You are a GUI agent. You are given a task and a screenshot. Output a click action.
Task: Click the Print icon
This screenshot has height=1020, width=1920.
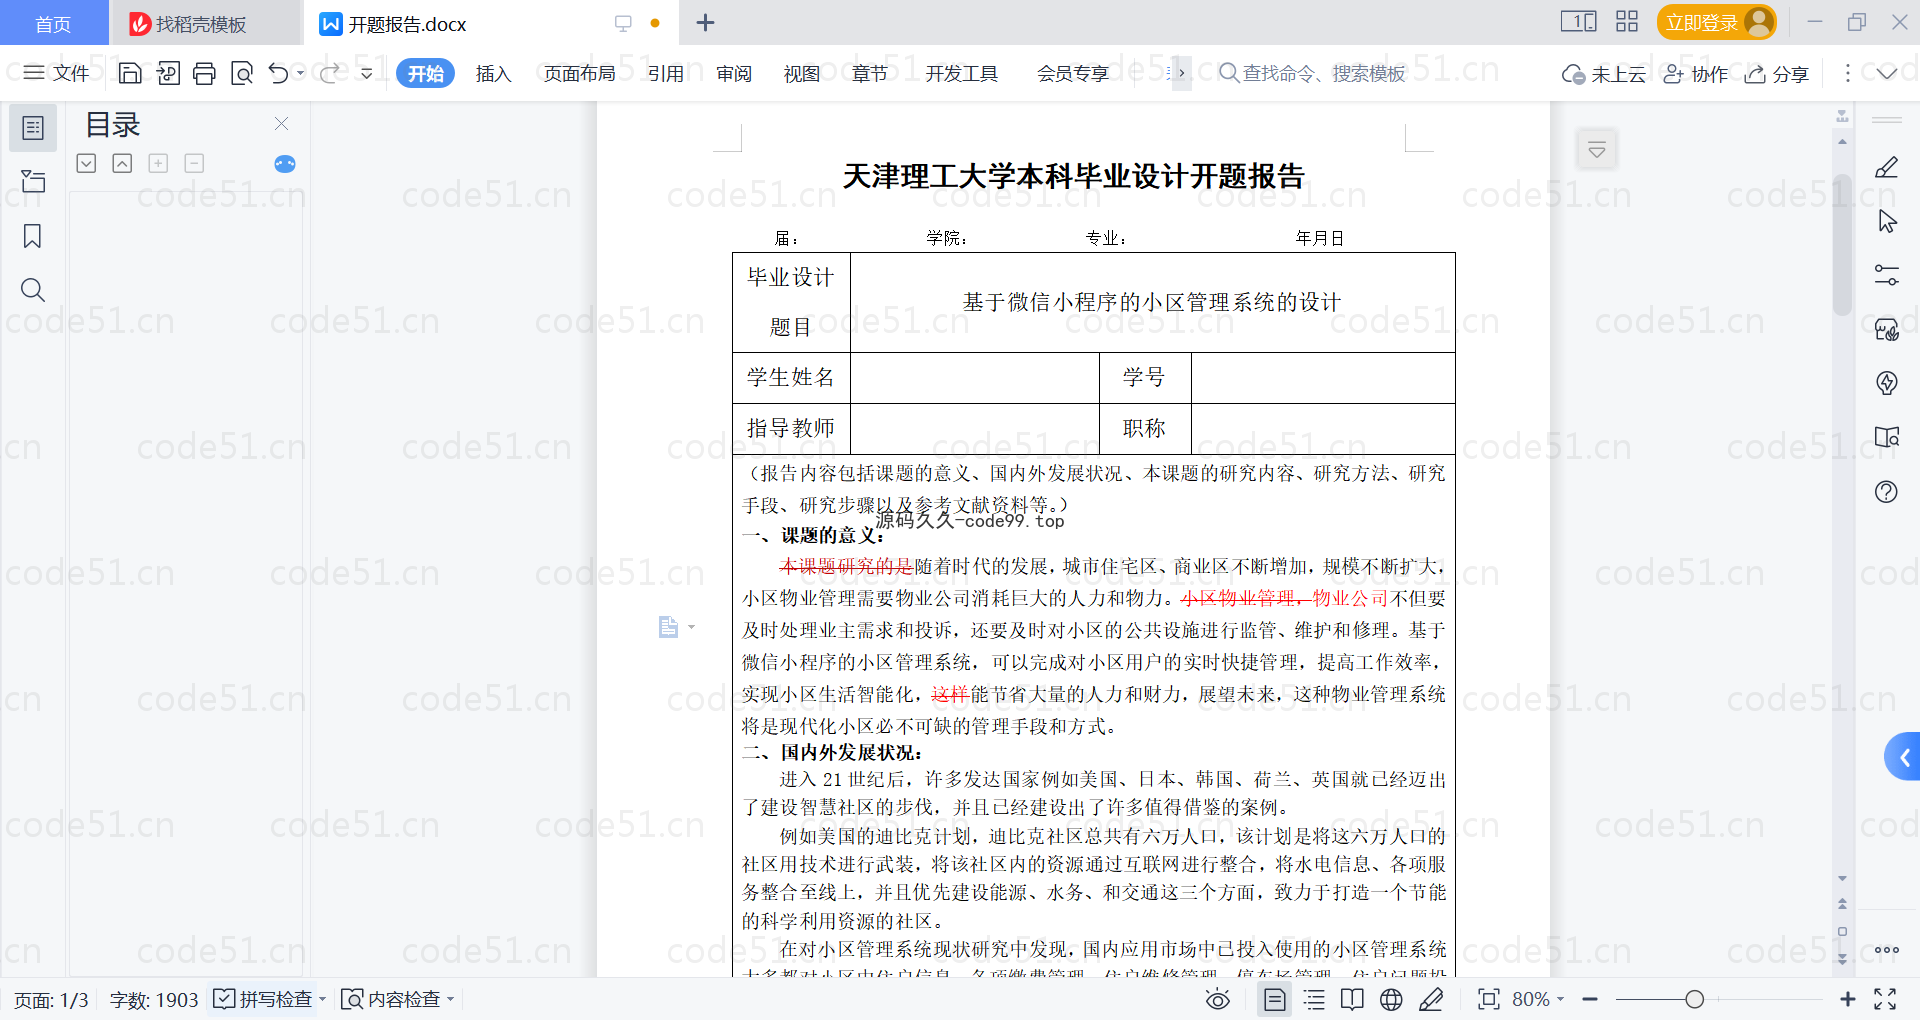pos(205,73)
